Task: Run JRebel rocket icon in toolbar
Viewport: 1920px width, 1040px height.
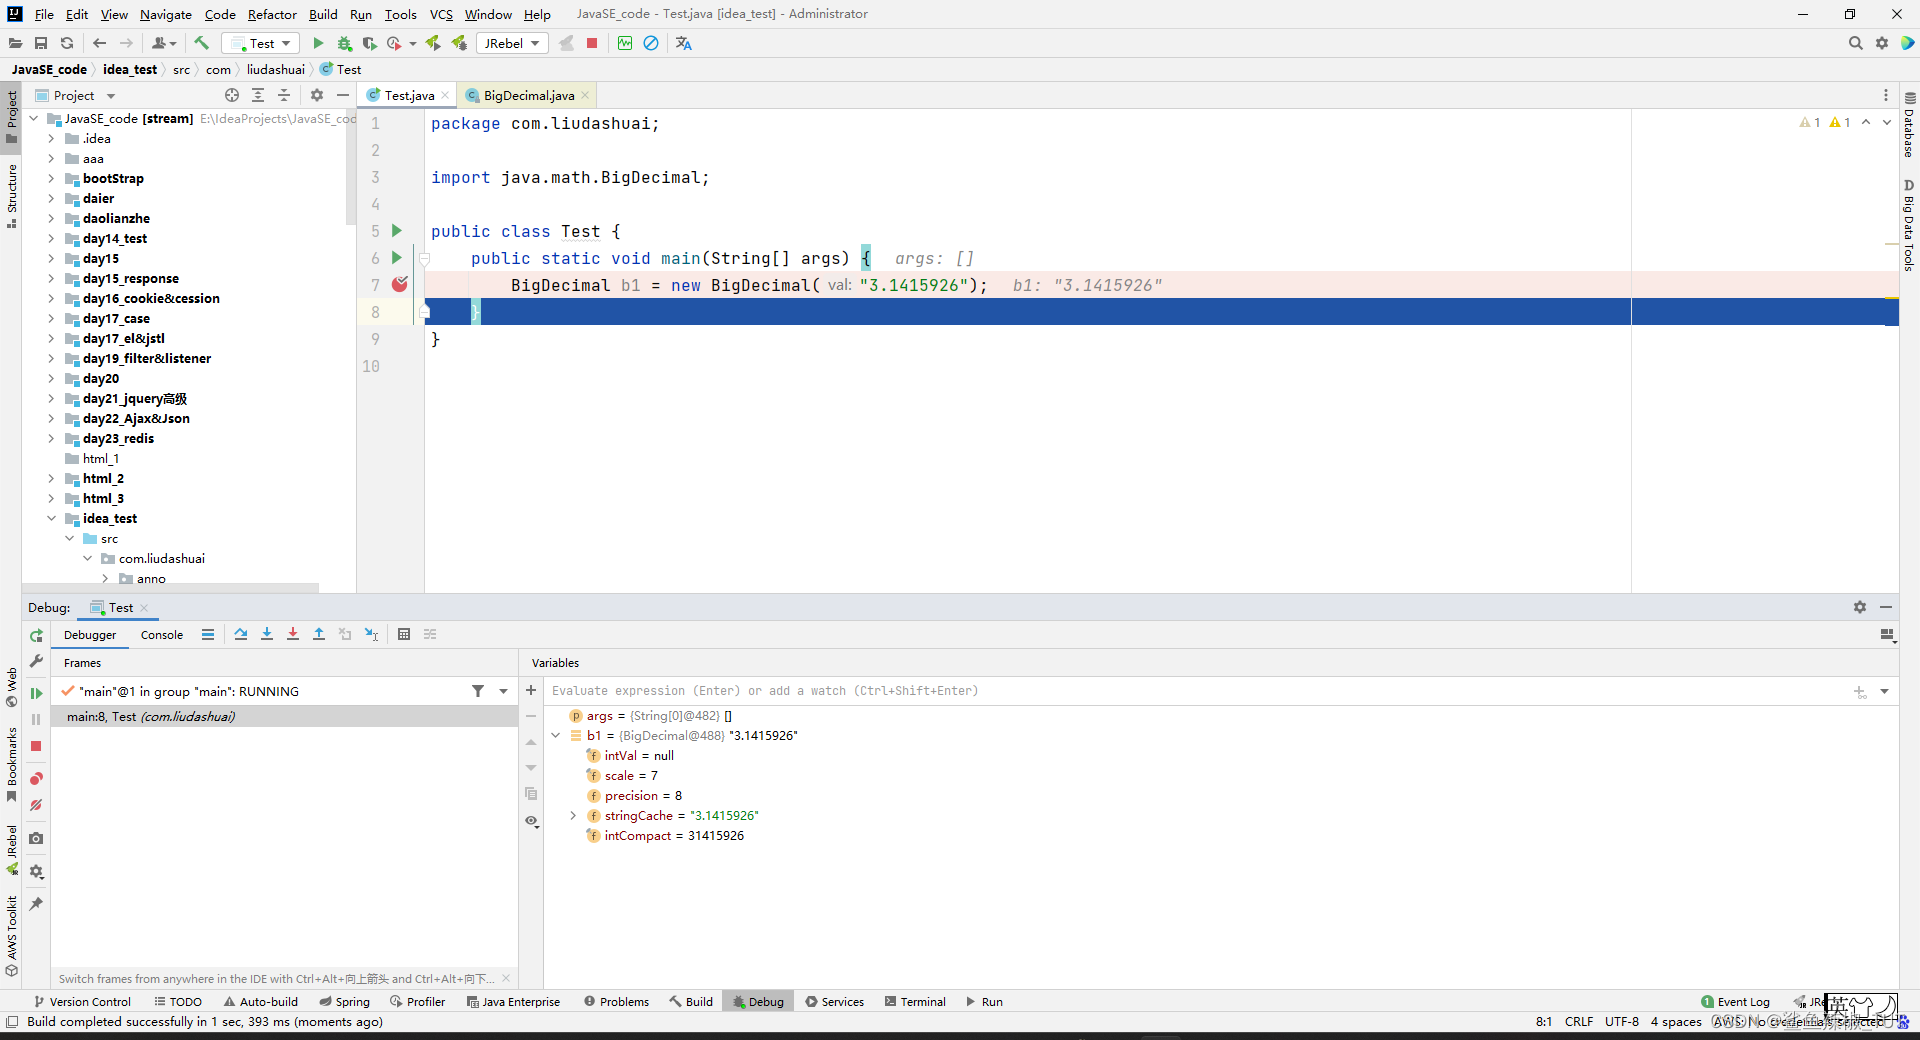Action: pos(433,43)
